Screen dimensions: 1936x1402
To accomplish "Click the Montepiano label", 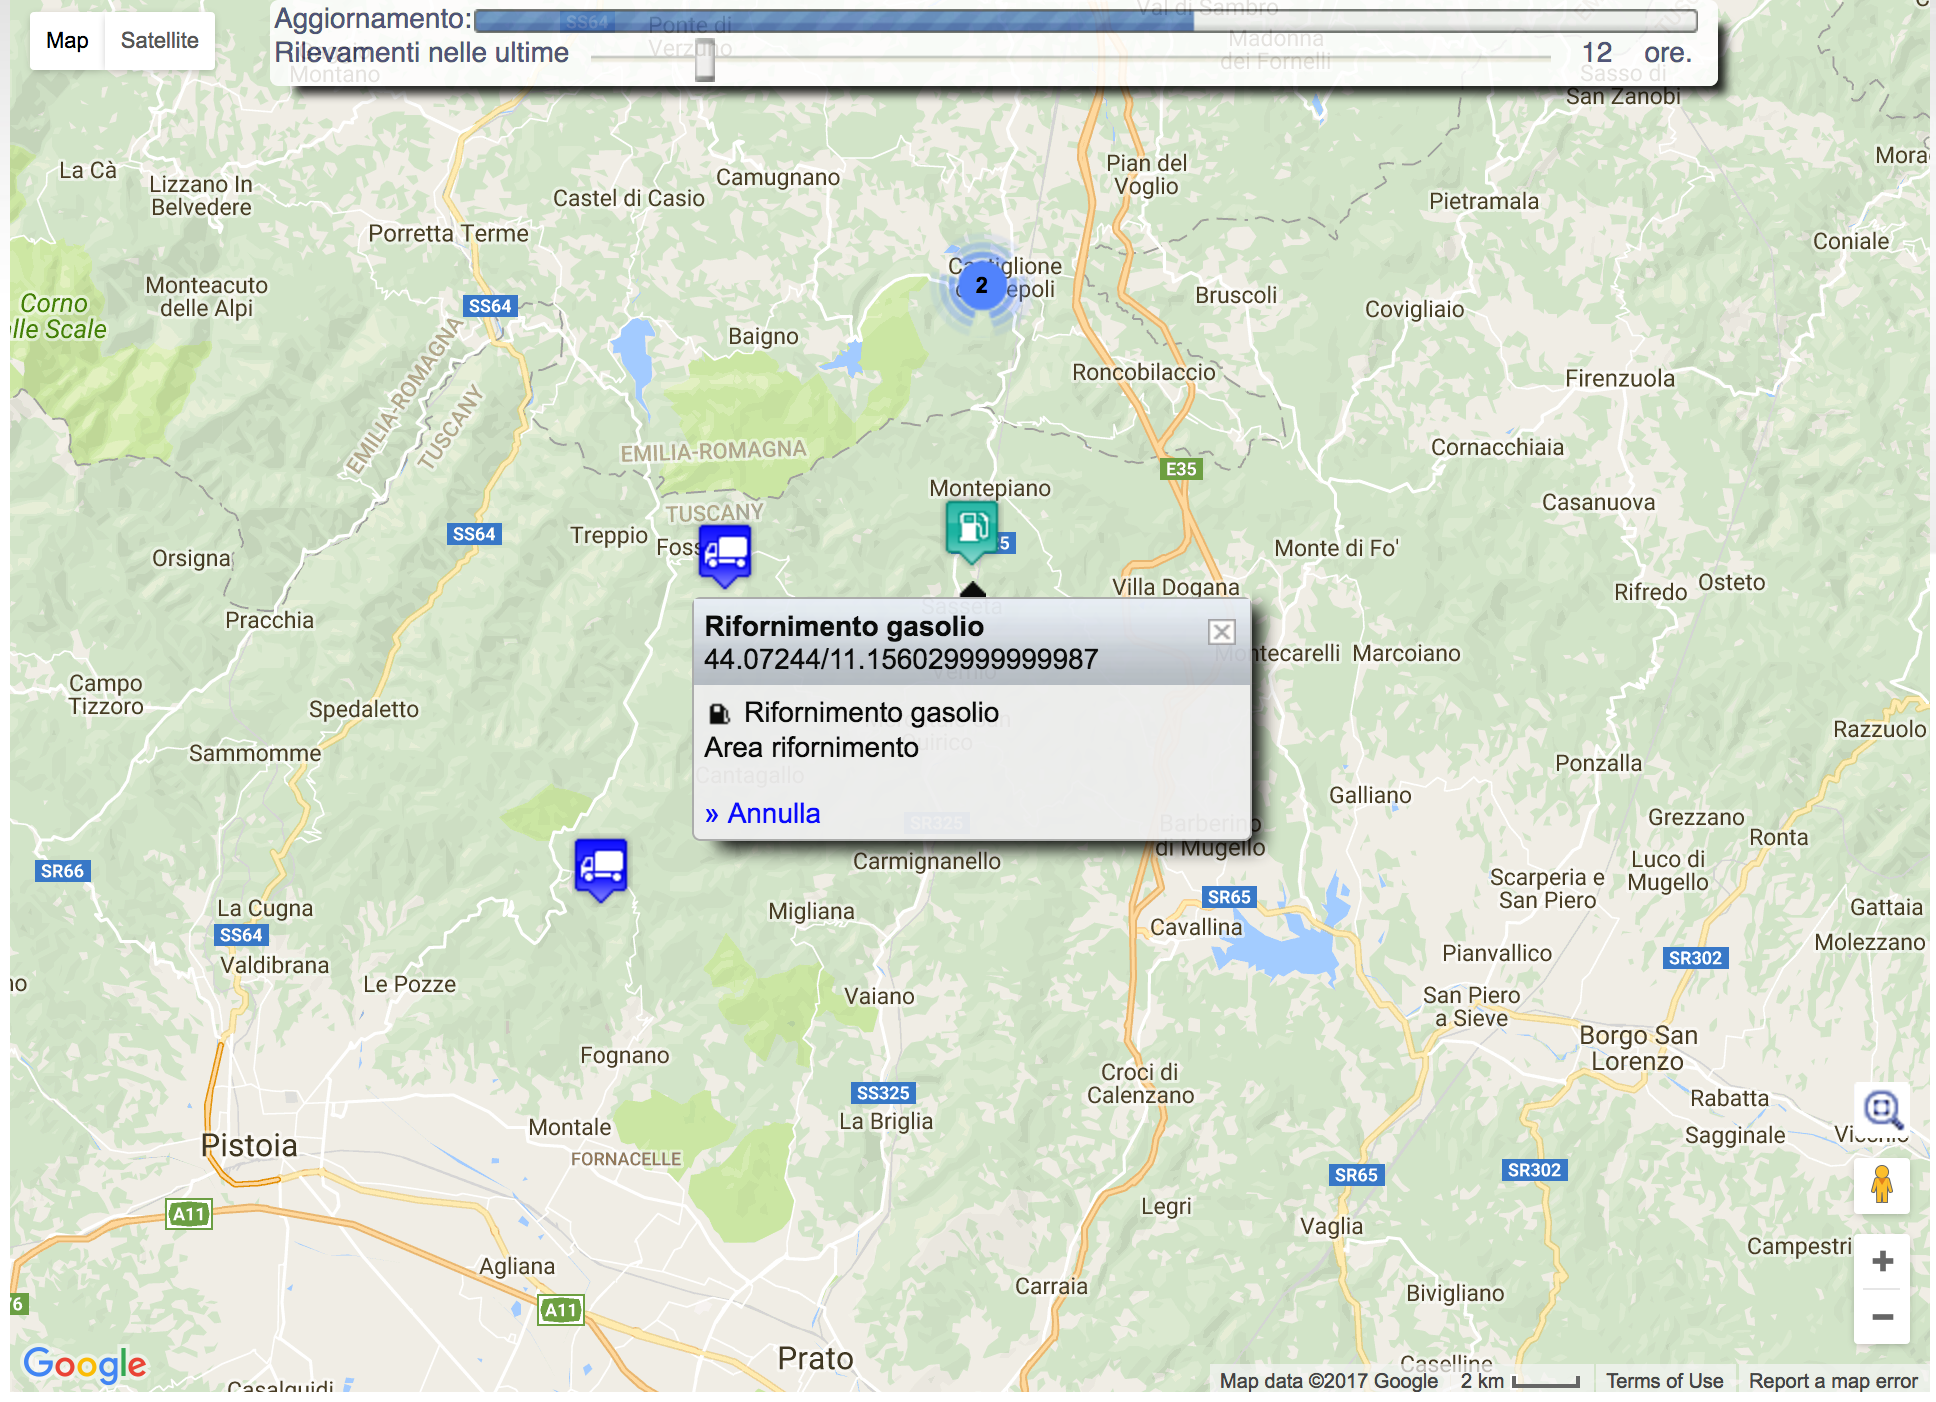I will click(990, 488).
